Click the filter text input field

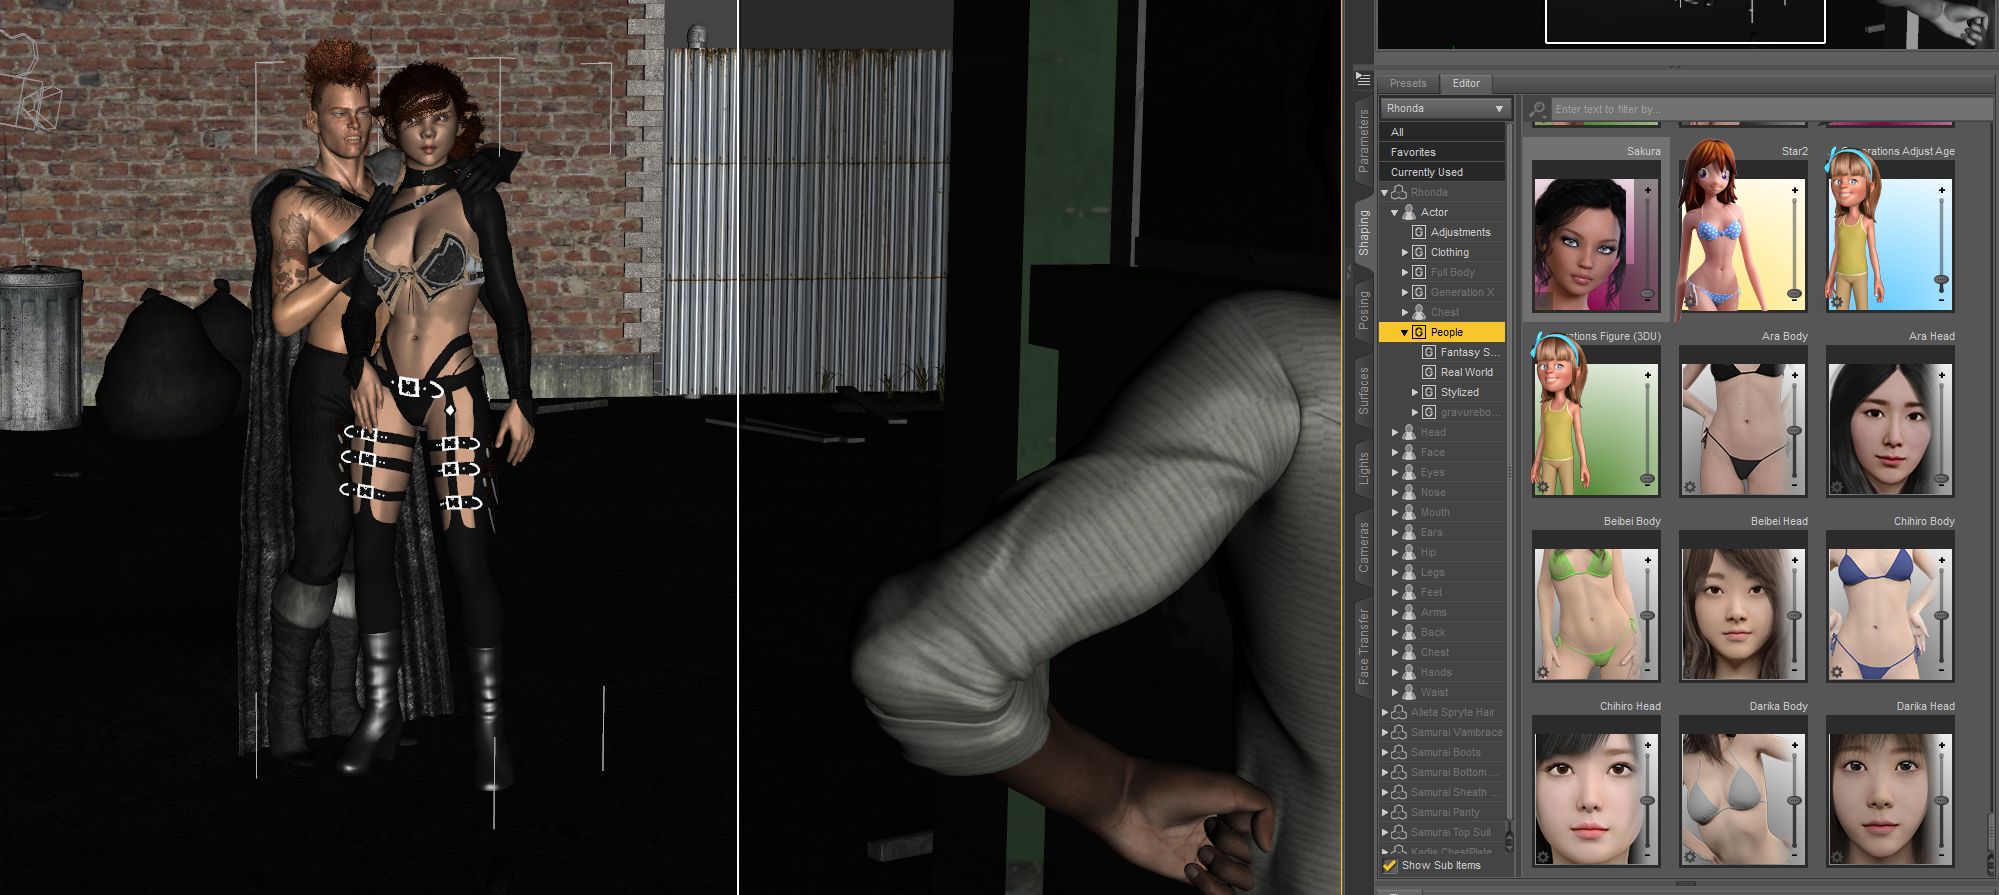pyautogui.click(x=1770, y=109)
